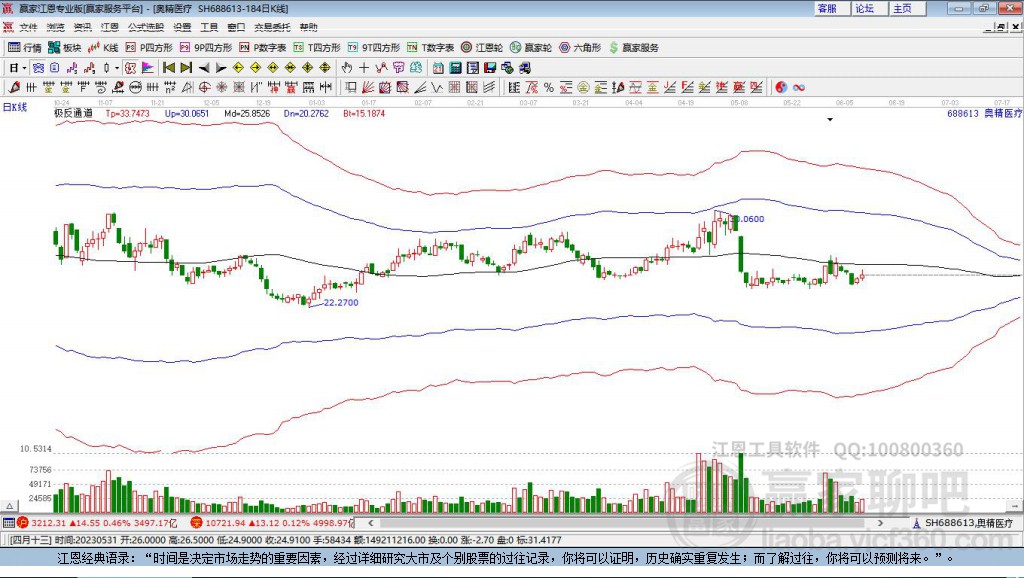Jump to last bar with skip-right arrow

(186, 68)
